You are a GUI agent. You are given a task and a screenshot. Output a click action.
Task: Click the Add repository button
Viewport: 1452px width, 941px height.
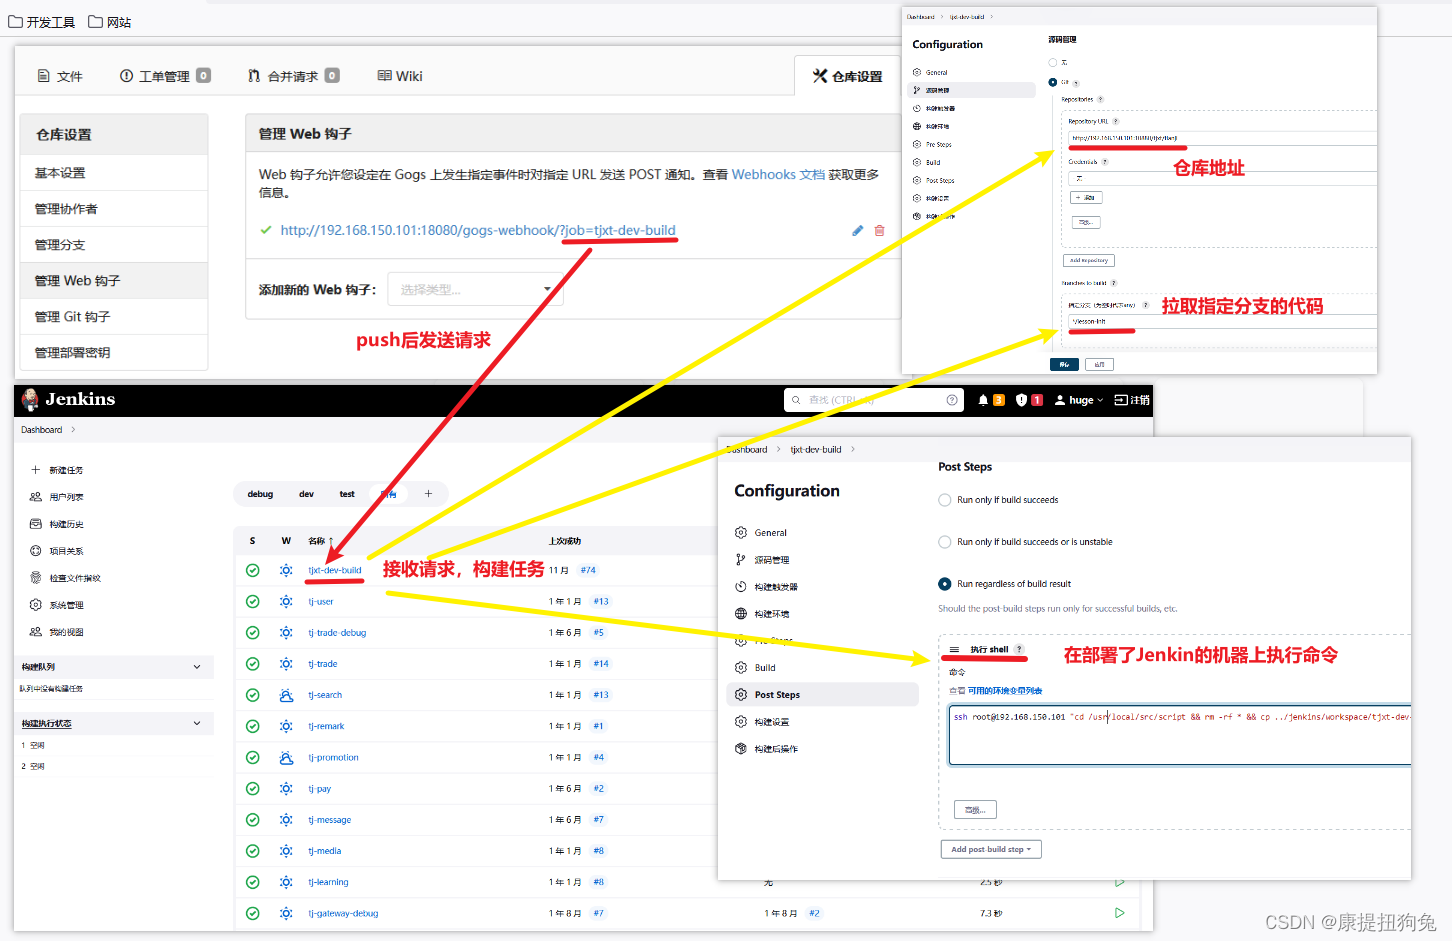pyautogui.click(x=1089, y=260)
